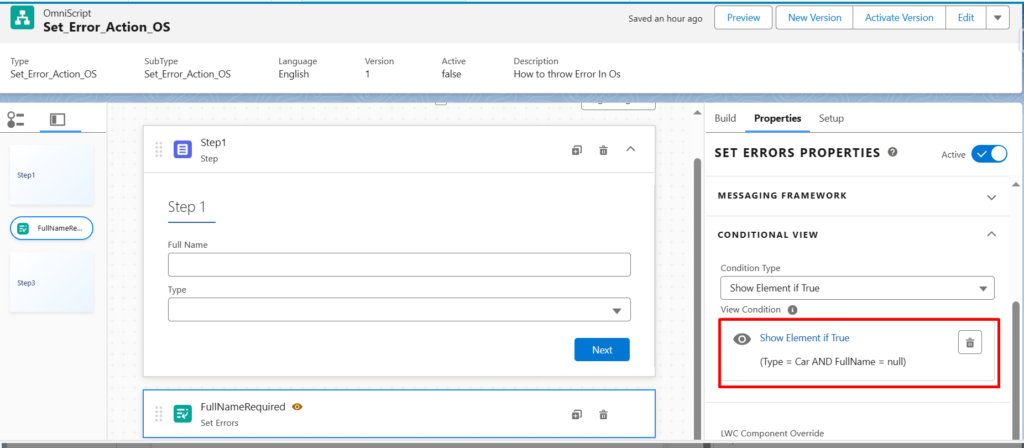The width and height of the screenshot is (1024, 448).
Task: Click the View Condition info icon
Action: (x=792, y=310)
